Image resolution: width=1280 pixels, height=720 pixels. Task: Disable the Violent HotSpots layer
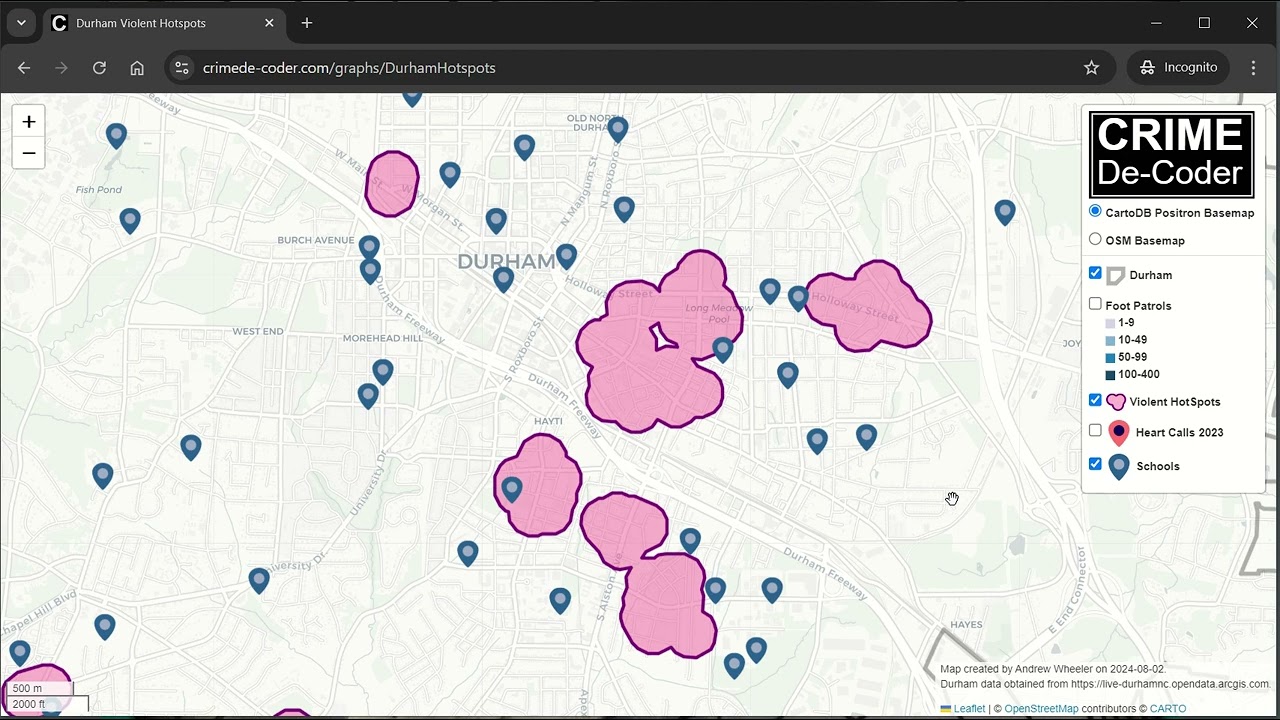point(1095,400)
